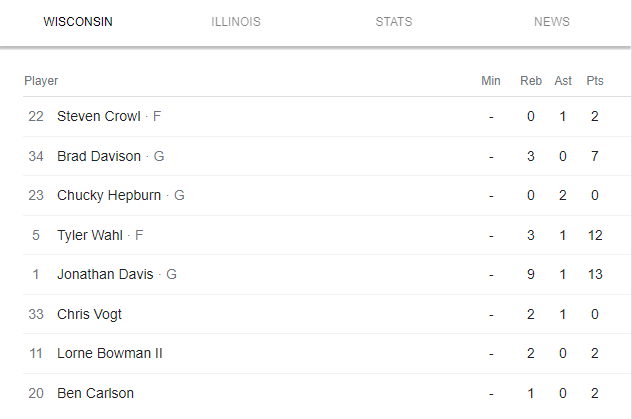The image size is (632, 419).
Task: Select Tyler Wahl in the roster
Action: tap(90, 235)
